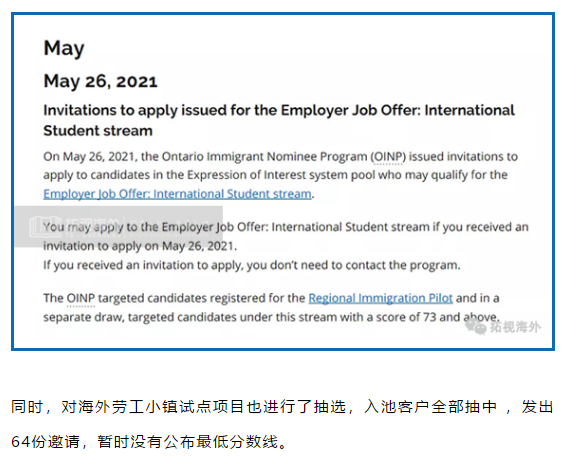Click the sentence 'If you received an invitation to apply'
571x464 pixels.
pos(252,265)
